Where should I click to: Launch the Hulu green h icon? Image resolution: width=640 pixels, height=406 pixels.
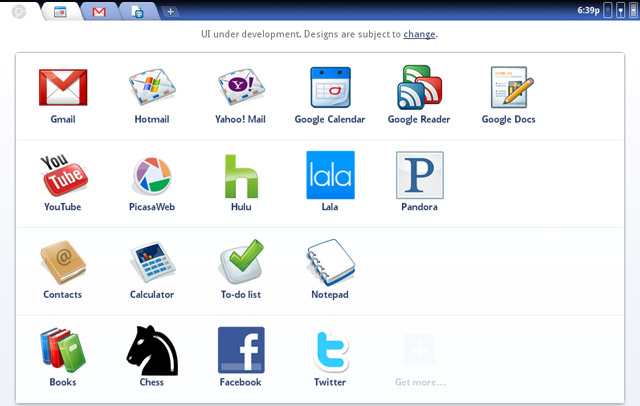tap(241, 176)
